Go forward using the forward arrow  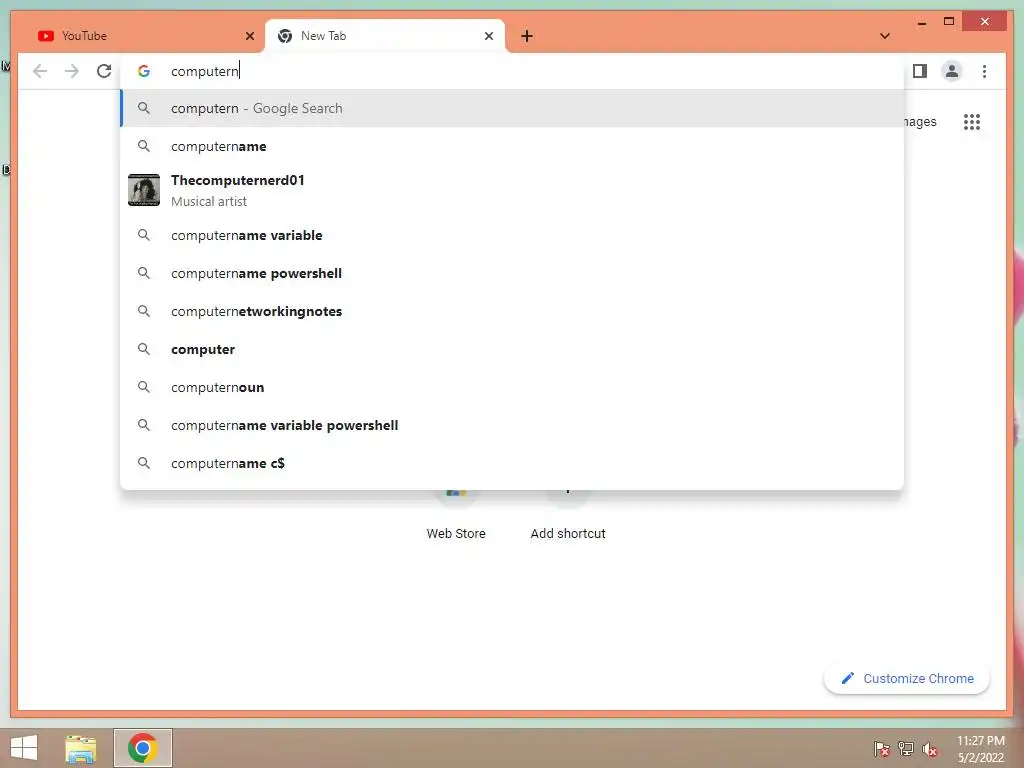[72, 71]
